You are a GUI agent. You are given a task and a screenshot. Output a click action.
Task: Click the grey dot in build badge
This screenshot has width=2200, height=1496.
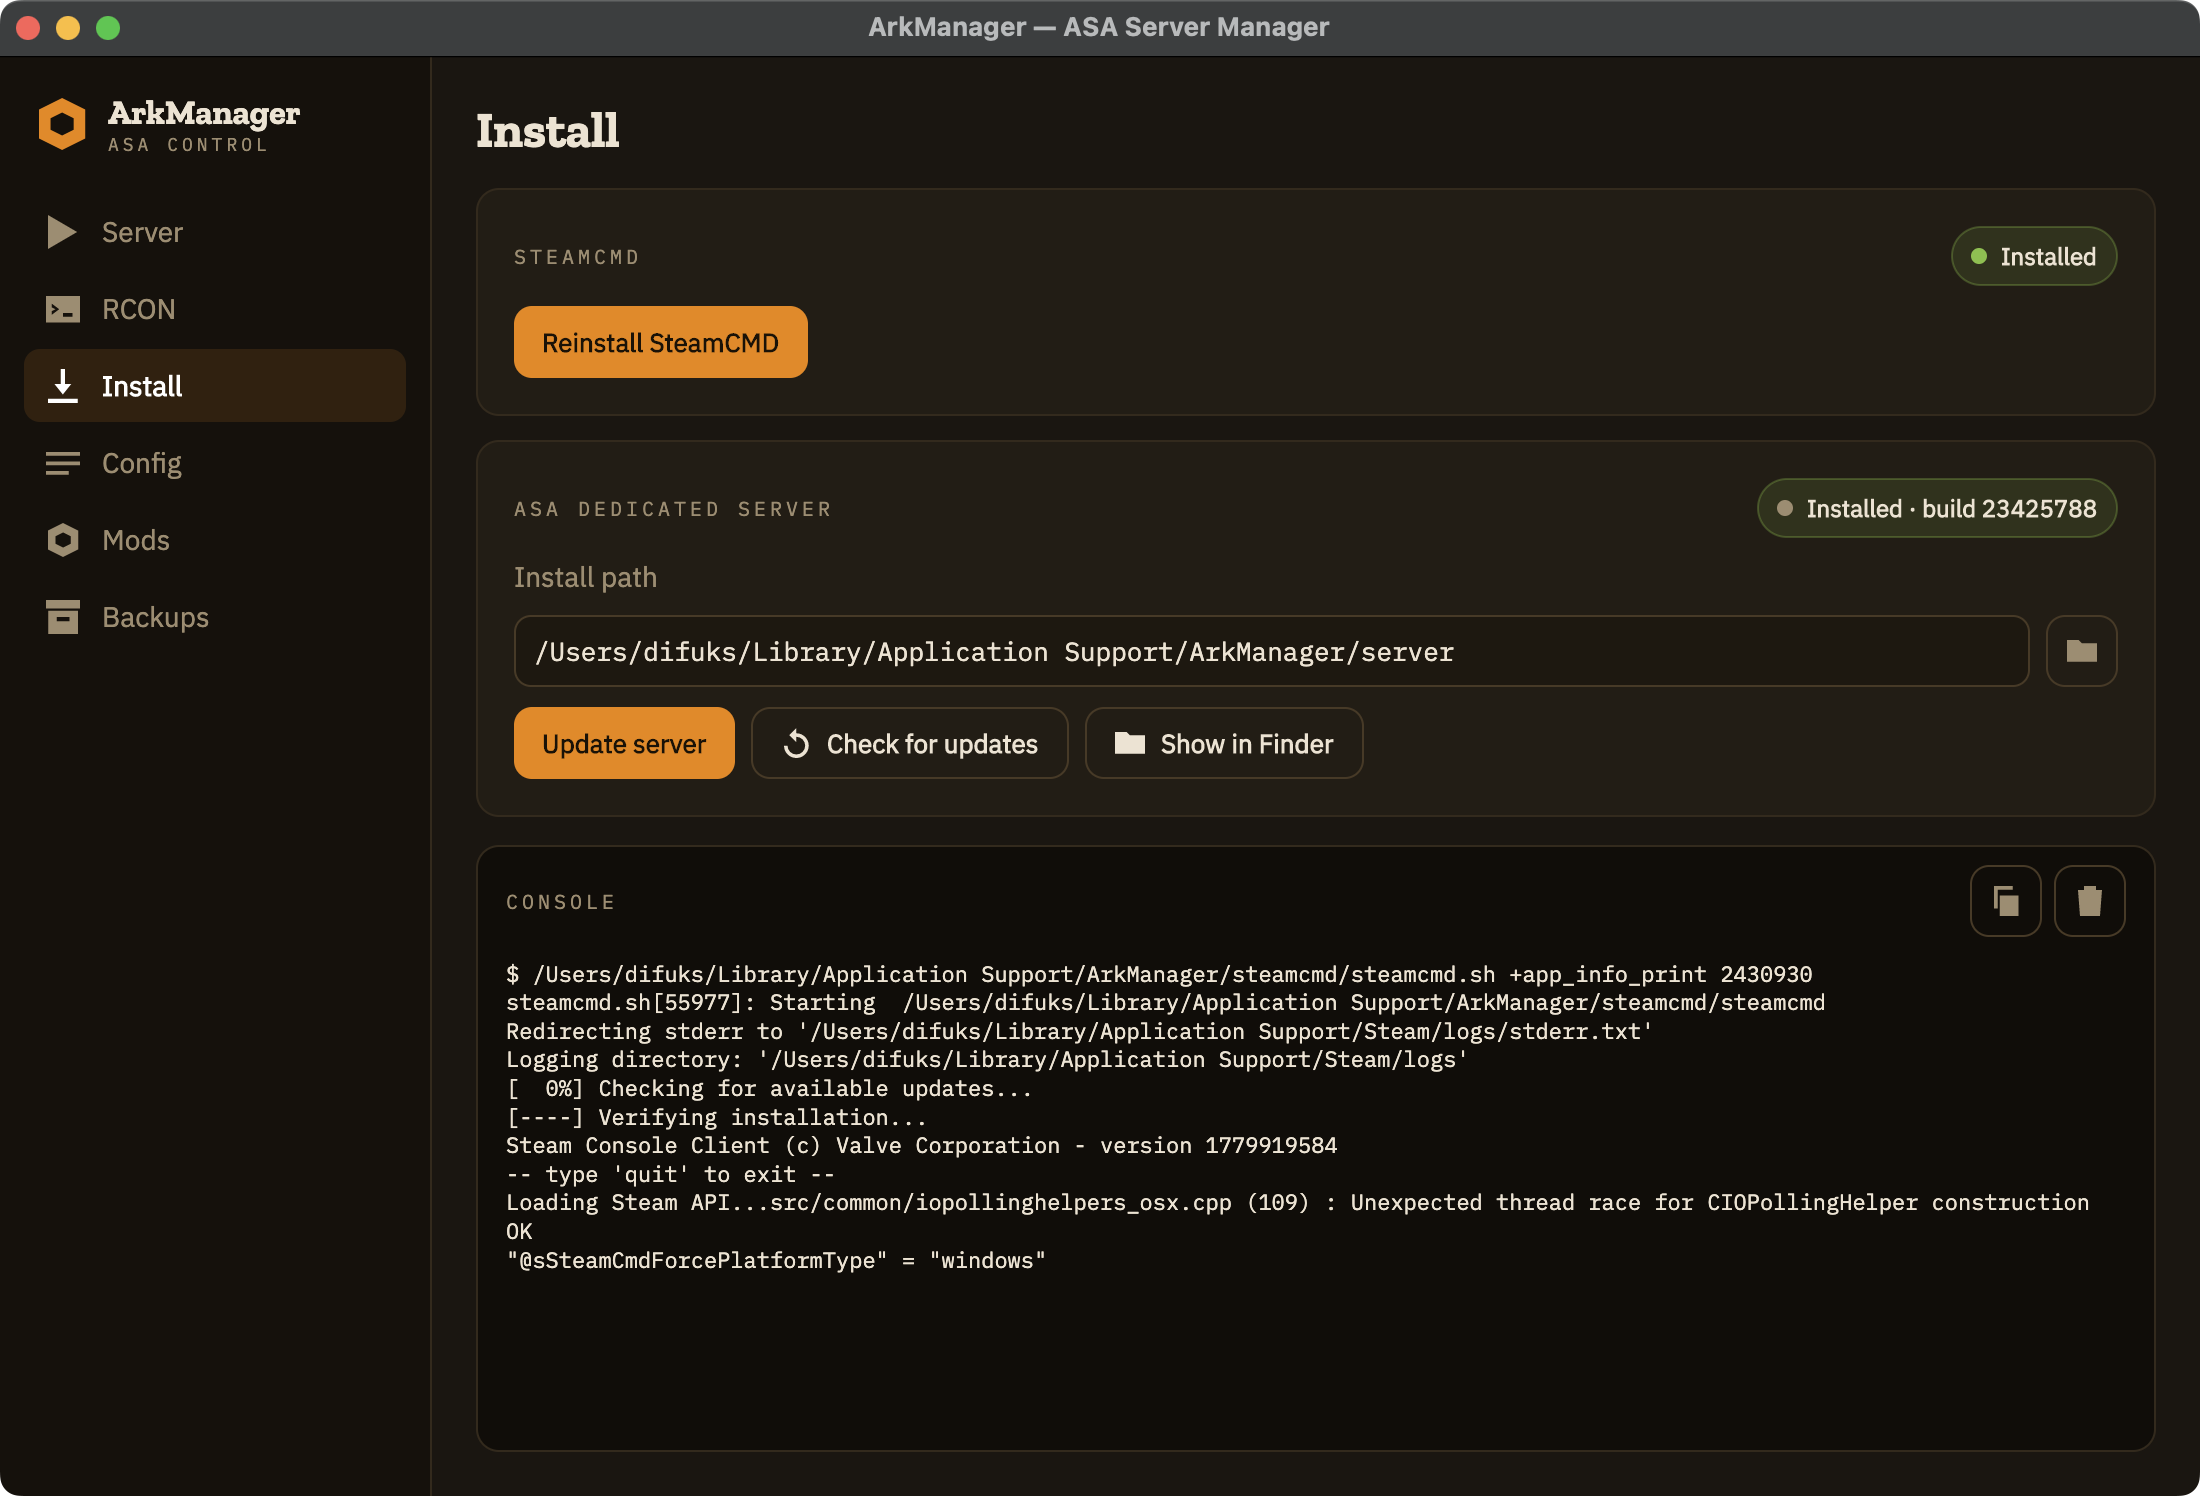click(x=1785, y=508)
